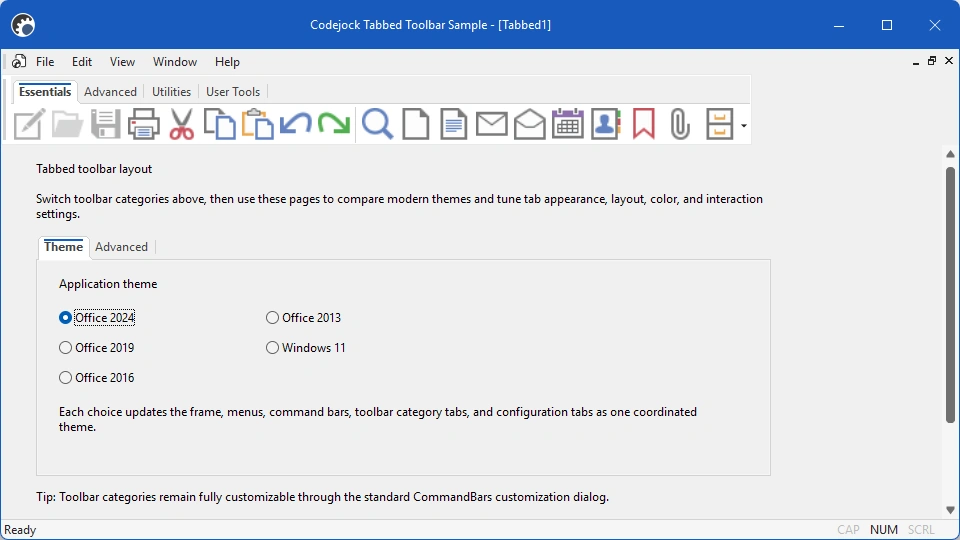Switch to the Essentials toolbar tab

click(45, 92)
